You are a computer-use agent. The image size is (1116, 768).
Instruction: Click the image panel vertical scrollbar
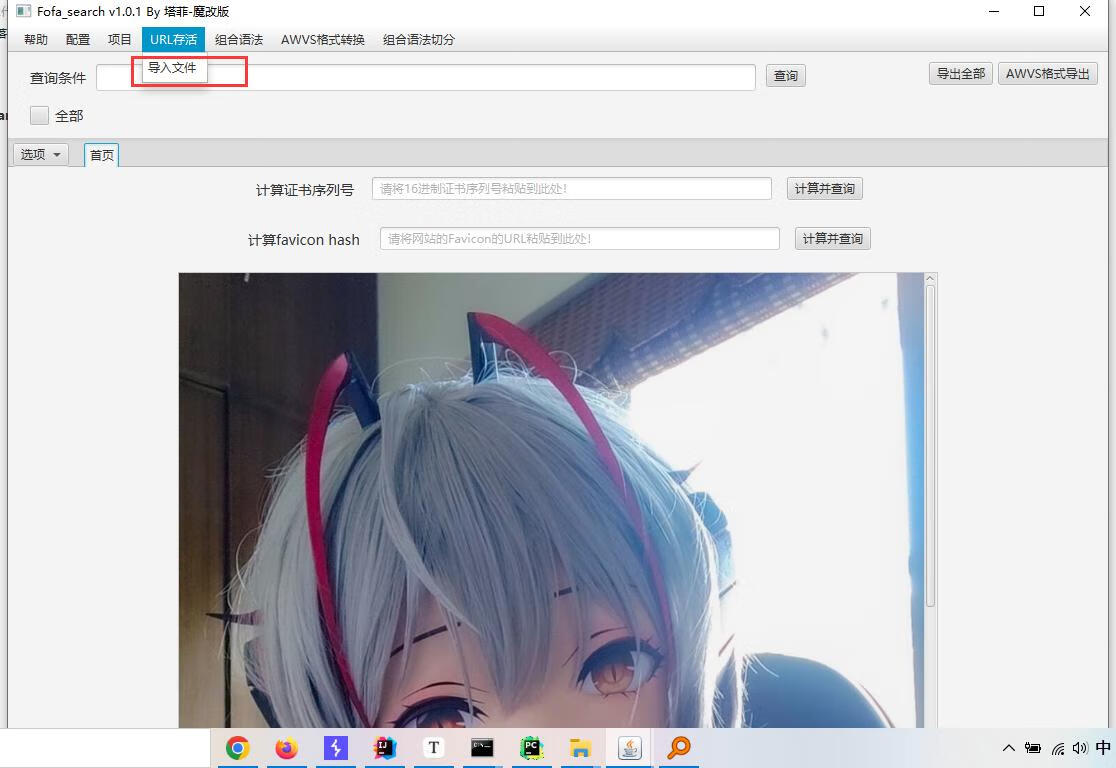point(930,446)
